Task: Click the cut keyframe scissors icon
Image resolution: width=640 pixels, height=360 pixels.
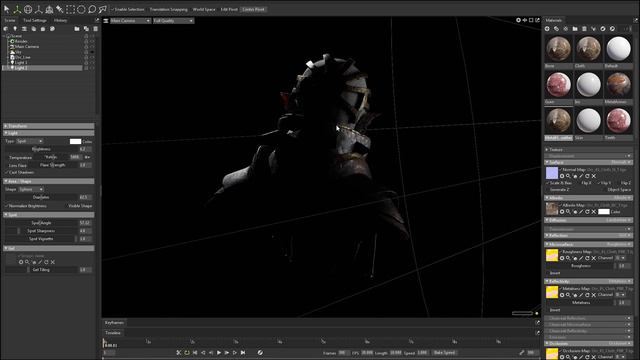Action: pos(178,352)
